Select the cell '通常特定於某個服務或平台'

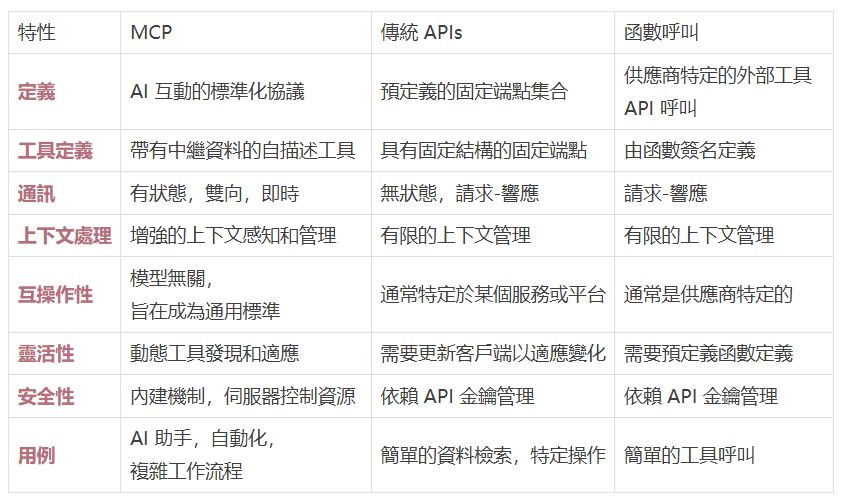[493, 295]
